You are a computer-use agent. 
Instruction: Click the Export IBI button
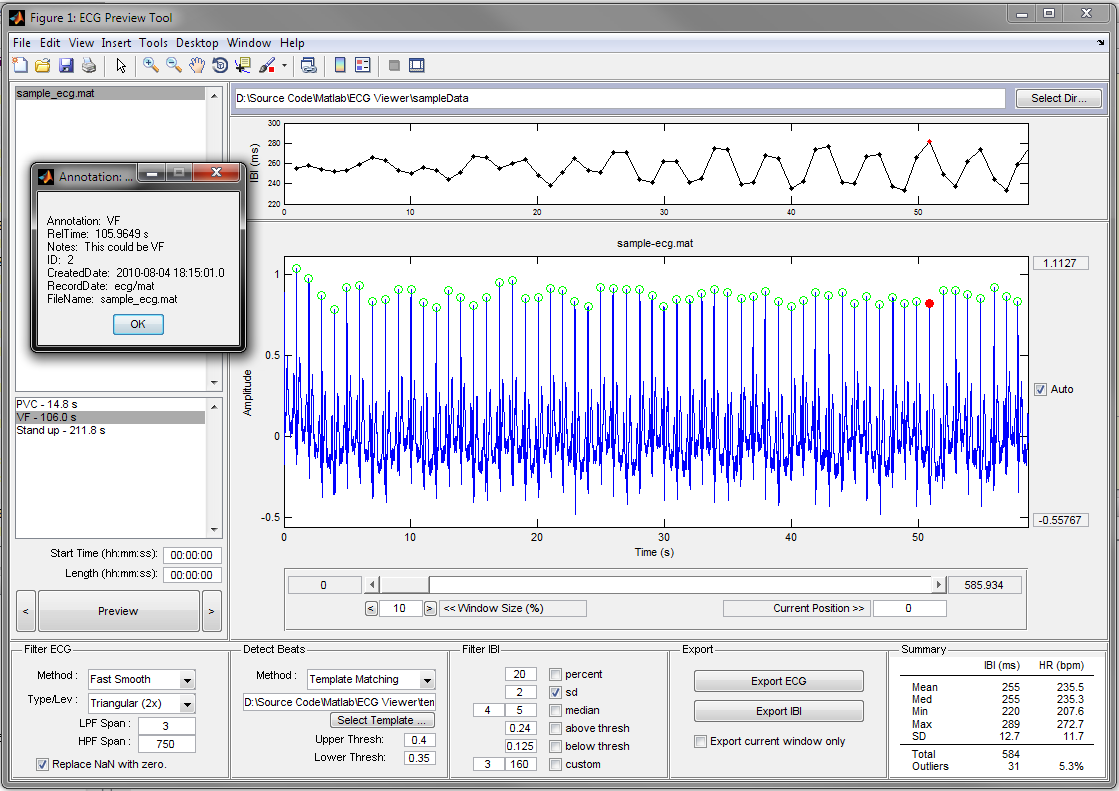pos(779,711)
